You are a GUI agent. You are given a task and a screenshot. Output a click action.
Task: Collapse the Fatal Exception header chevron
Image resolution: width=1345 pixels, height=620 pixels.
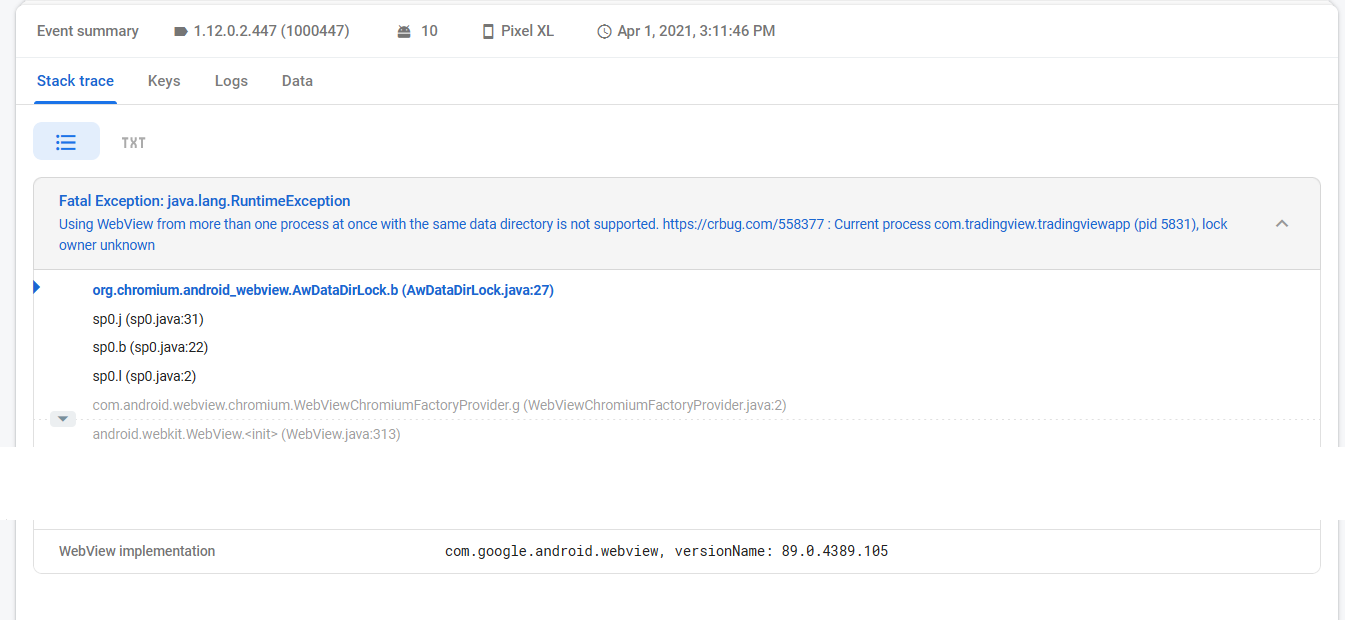[x=1282, y=224]
